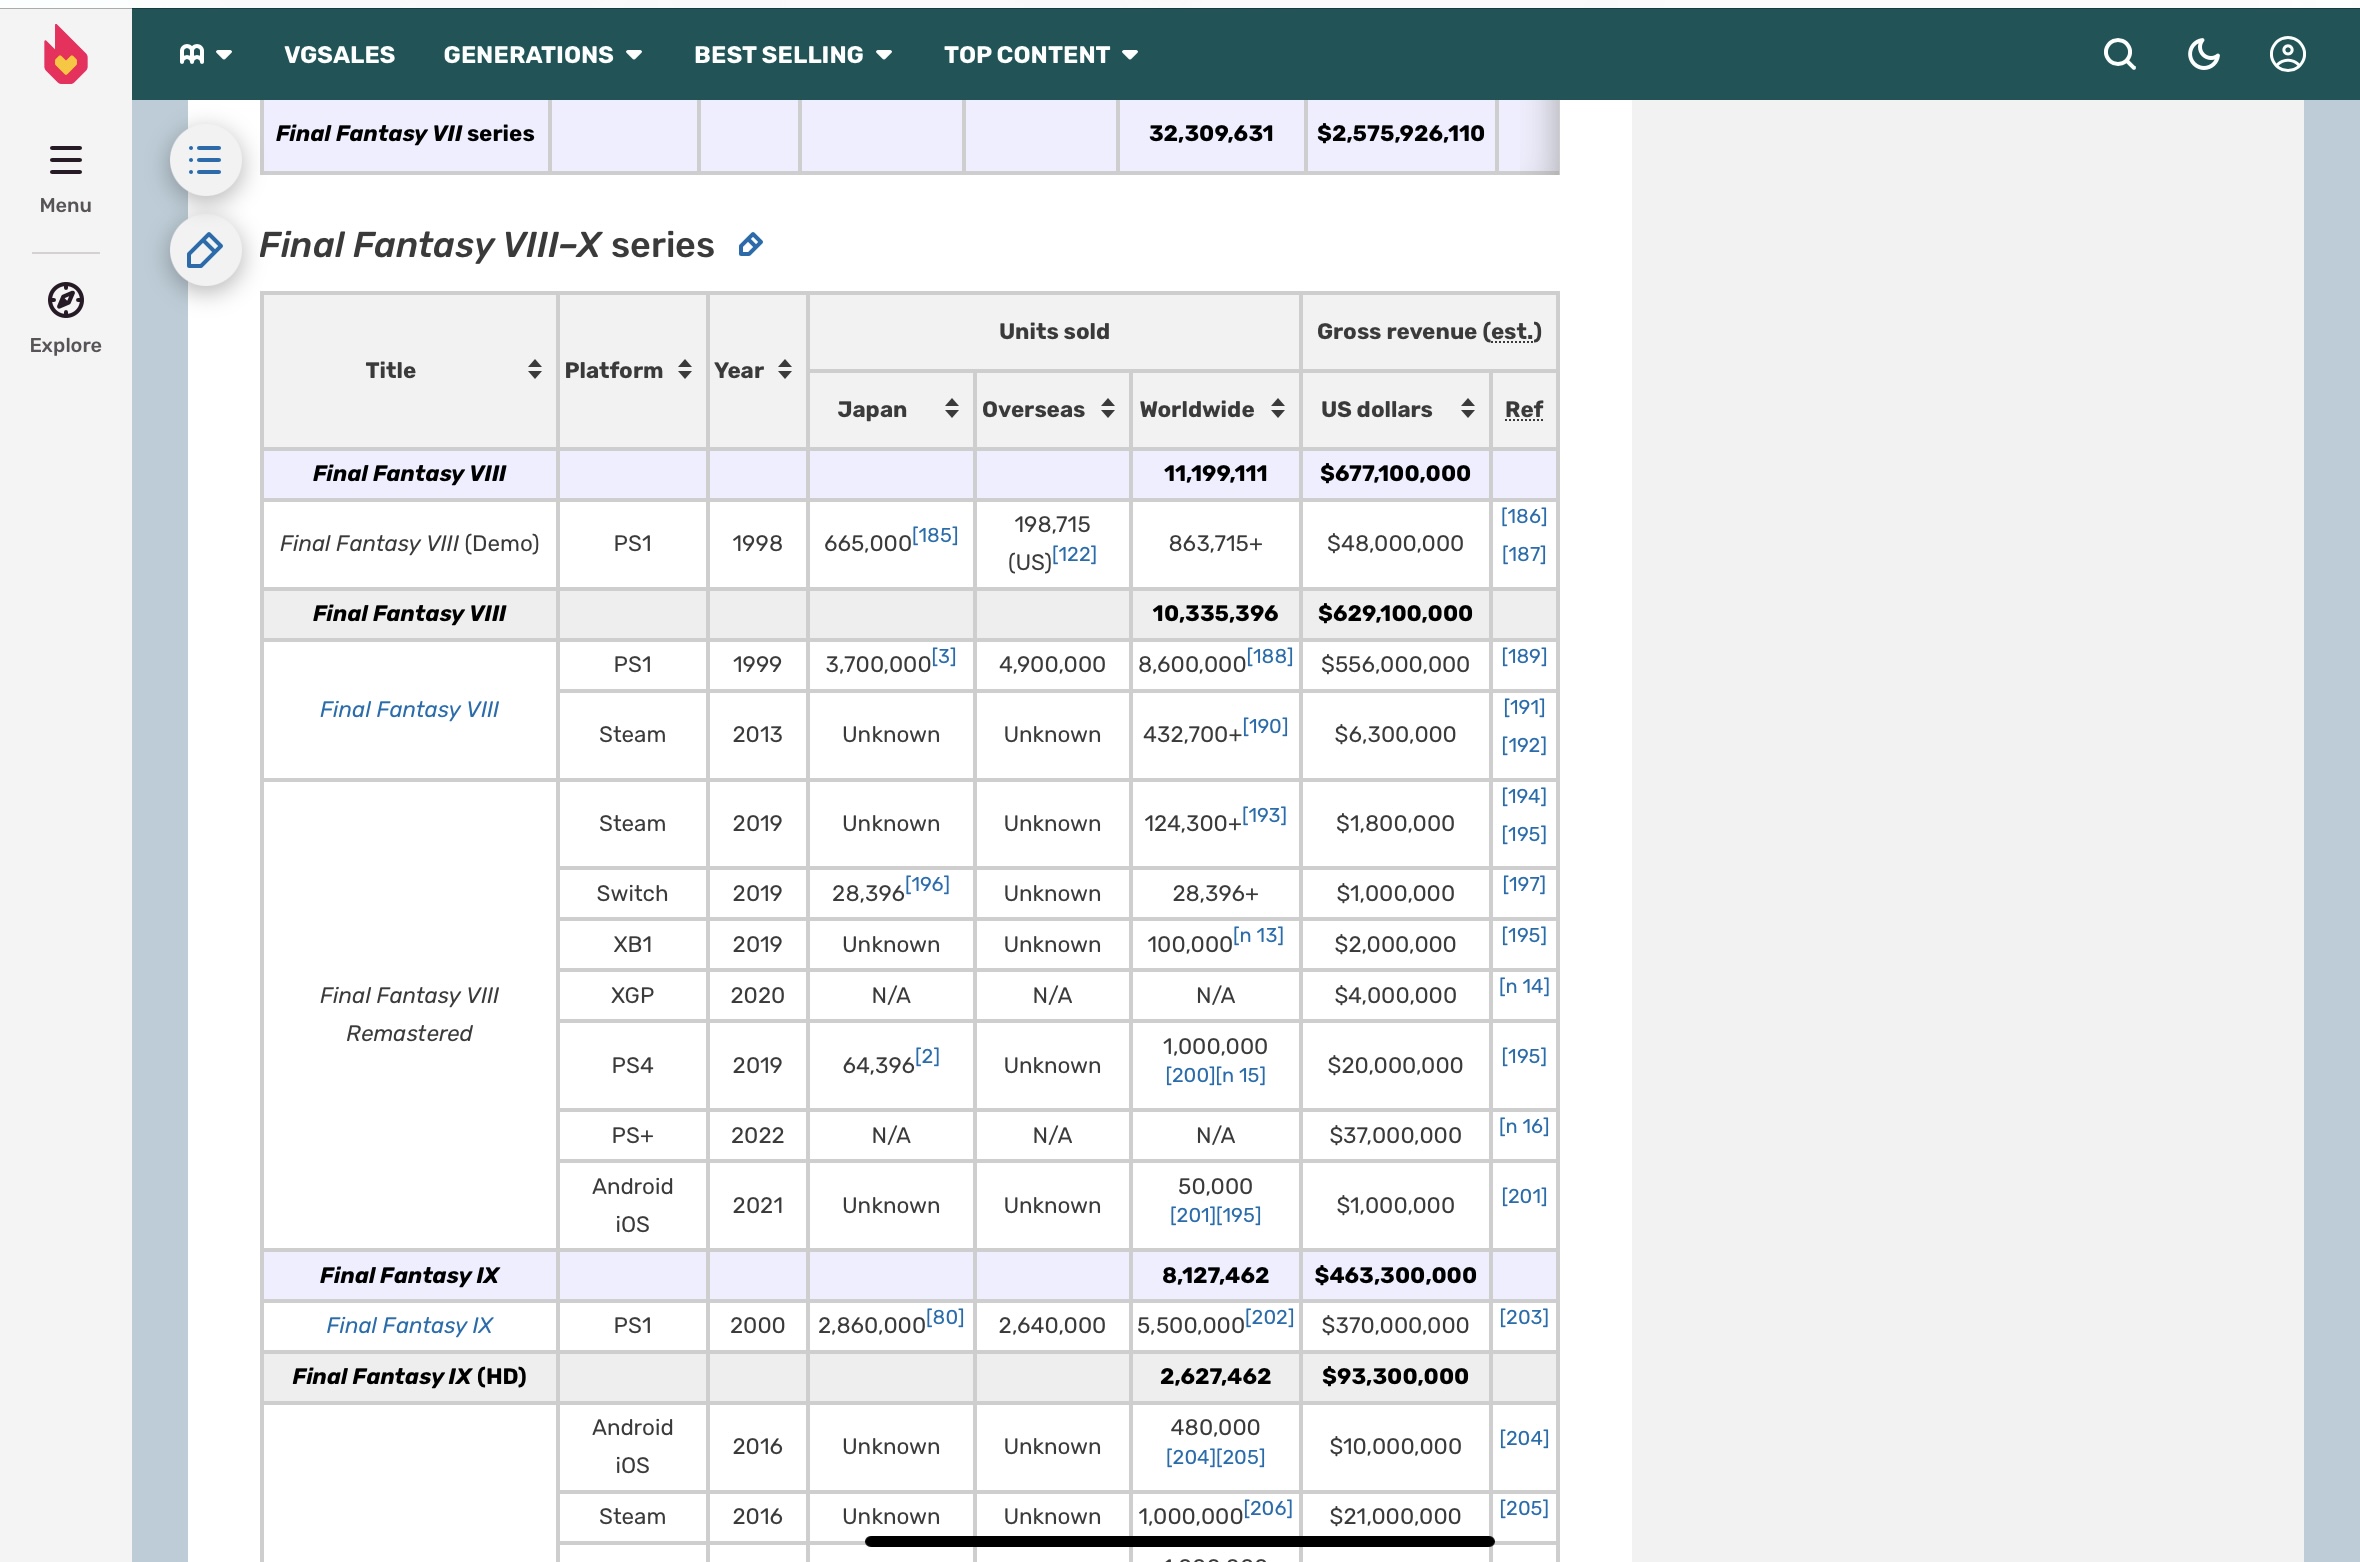The height and width of the screenshot is (1562, 2360).
Task: Open citation [194] in Steam 2019 row
Action: click(1524, 796)
